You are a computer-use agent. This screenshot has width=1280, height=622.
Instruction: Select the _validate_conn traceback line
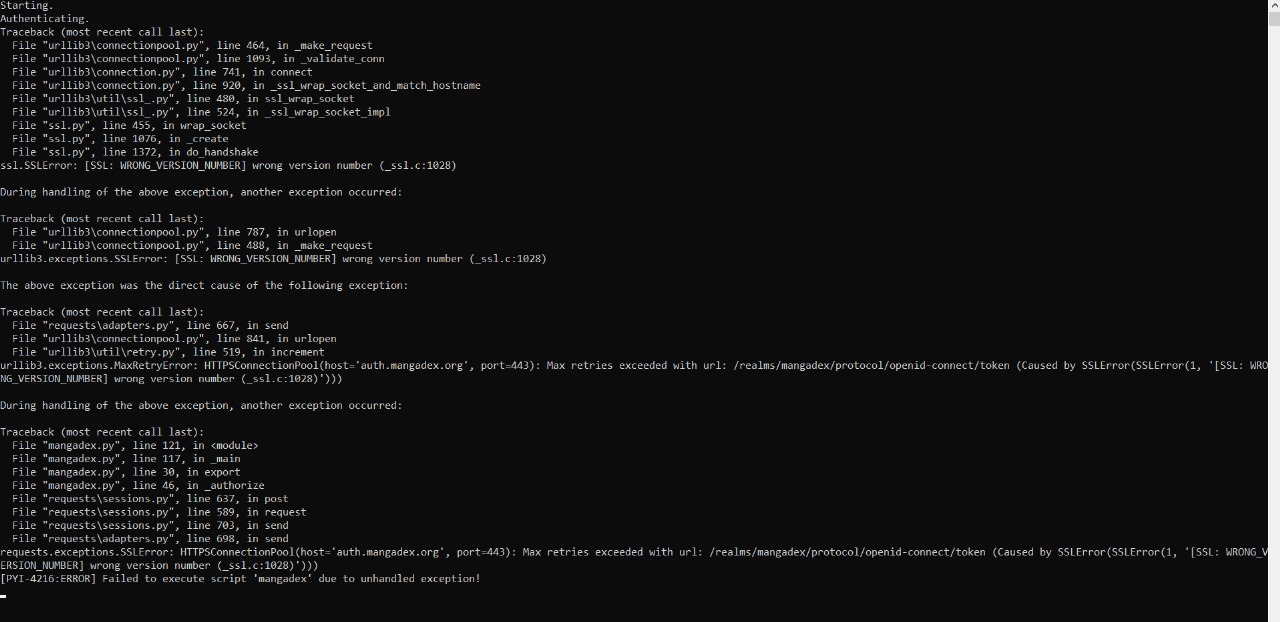(x=198, y=59)
